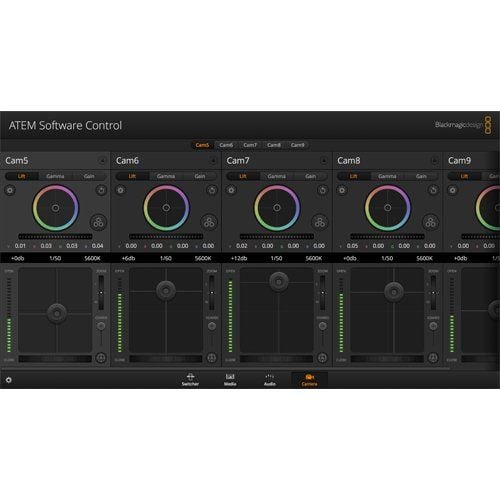
Task: Click Cam5 coarse slider knob
Action: 101,326
